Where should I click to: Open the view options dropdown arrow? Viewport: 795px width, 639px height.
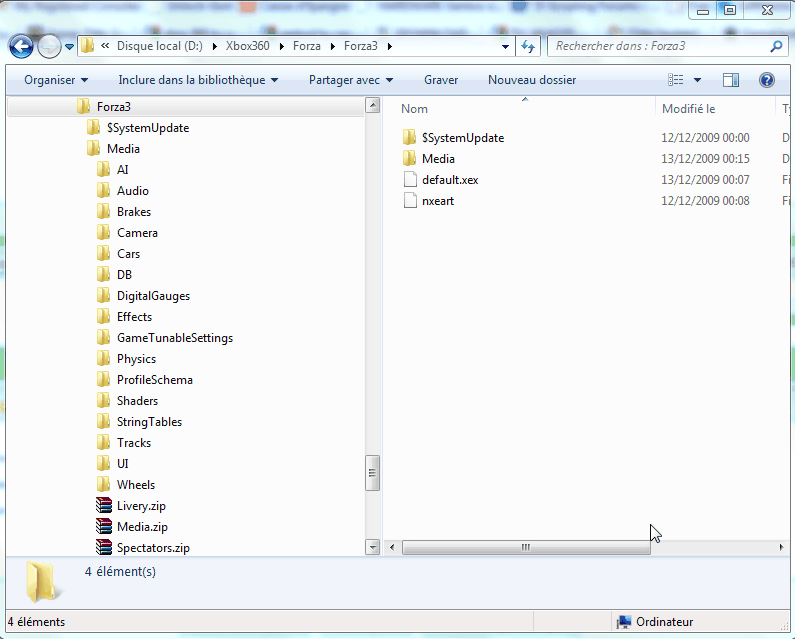pos(697,80)
